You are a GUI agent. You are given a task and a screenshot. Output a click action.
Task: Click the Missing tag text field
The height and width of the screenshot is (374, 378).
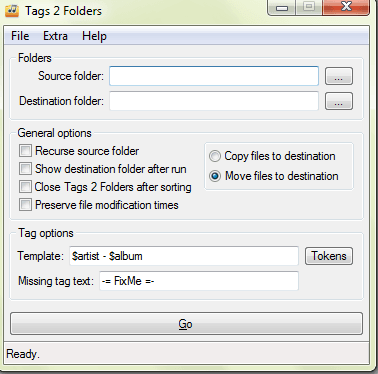(199, 281)
